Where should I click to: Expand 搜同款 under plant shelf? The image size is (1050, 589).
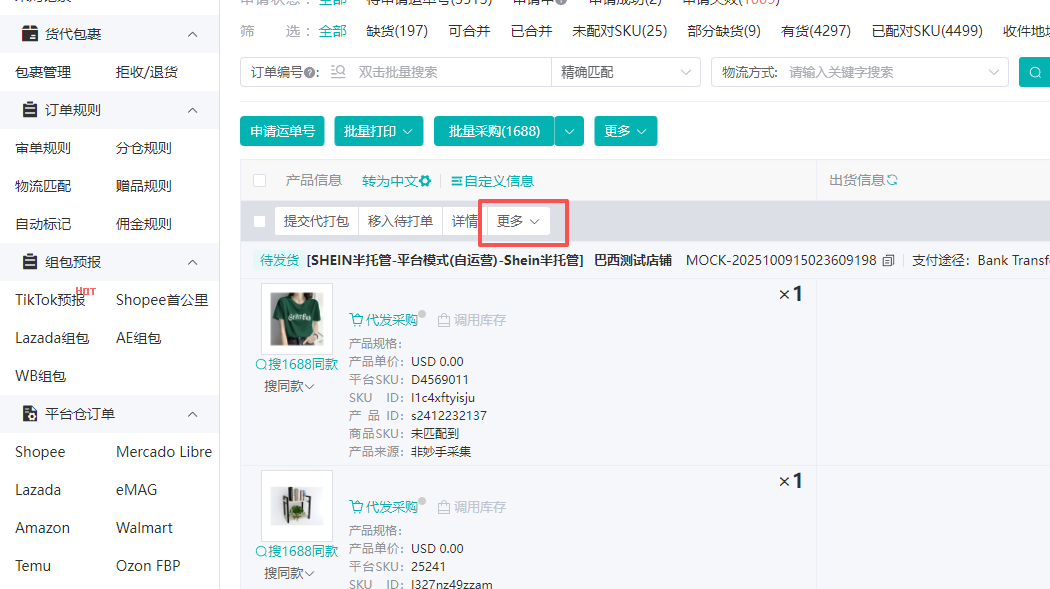[289, 573]
